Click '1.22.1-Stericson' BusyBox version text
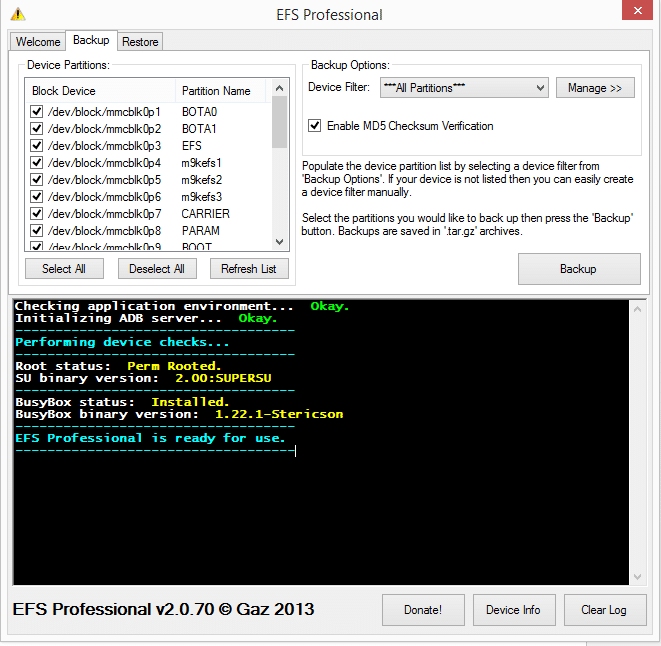Viewport: 661px width, 646px height. [279, 414]
